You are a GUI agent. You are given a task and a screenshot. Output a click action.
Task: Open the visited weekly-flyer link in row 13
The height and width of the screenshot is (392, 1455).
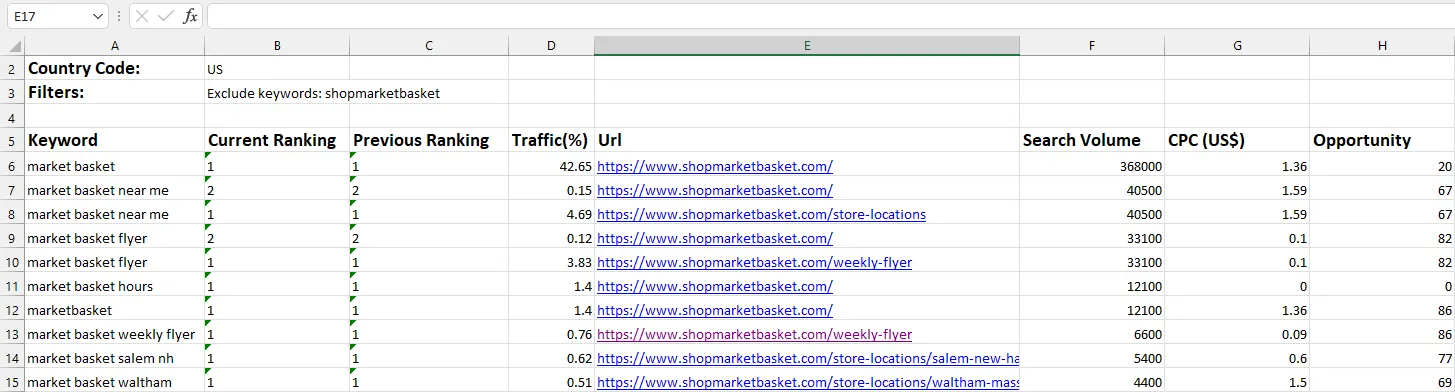(754, 334)
